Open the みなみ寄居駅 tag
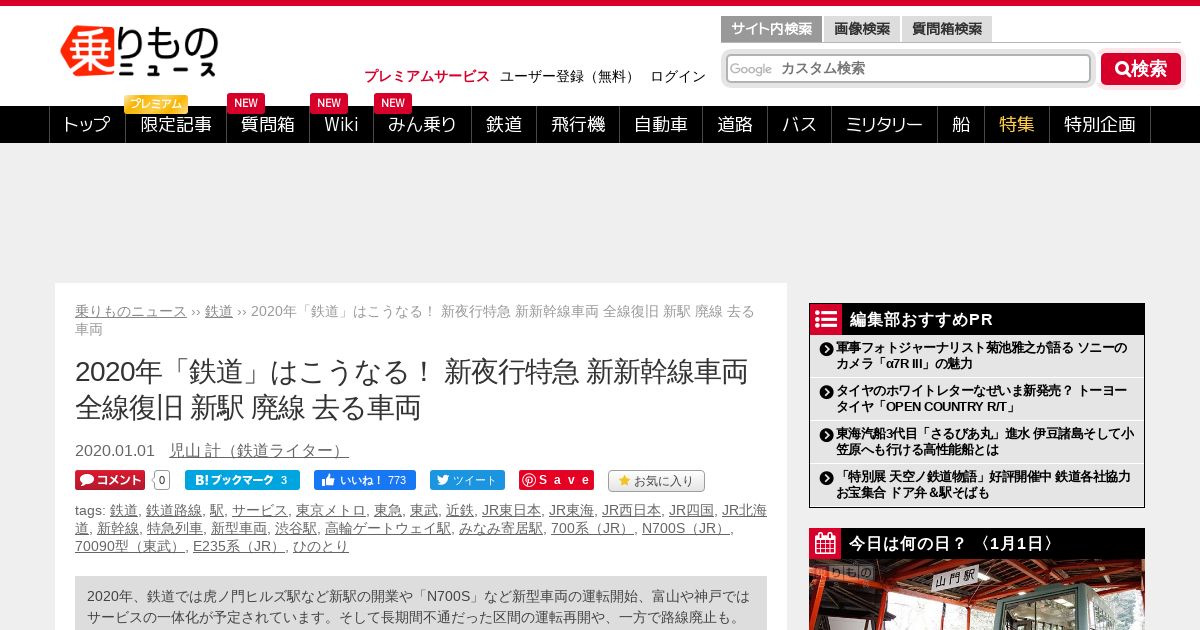Screen dimensions: 1200x630 click(501, 528)
